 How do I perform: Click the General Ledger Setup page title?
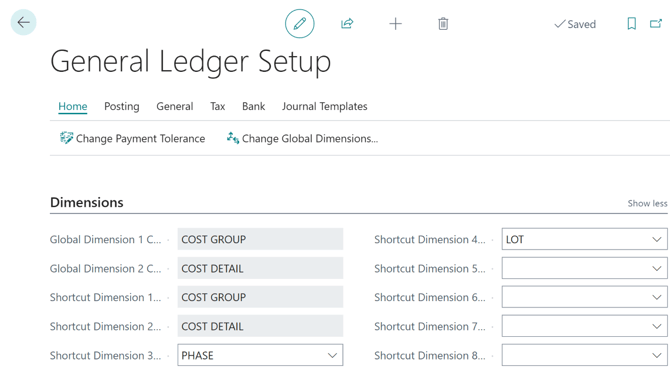(x=191, y=62)
